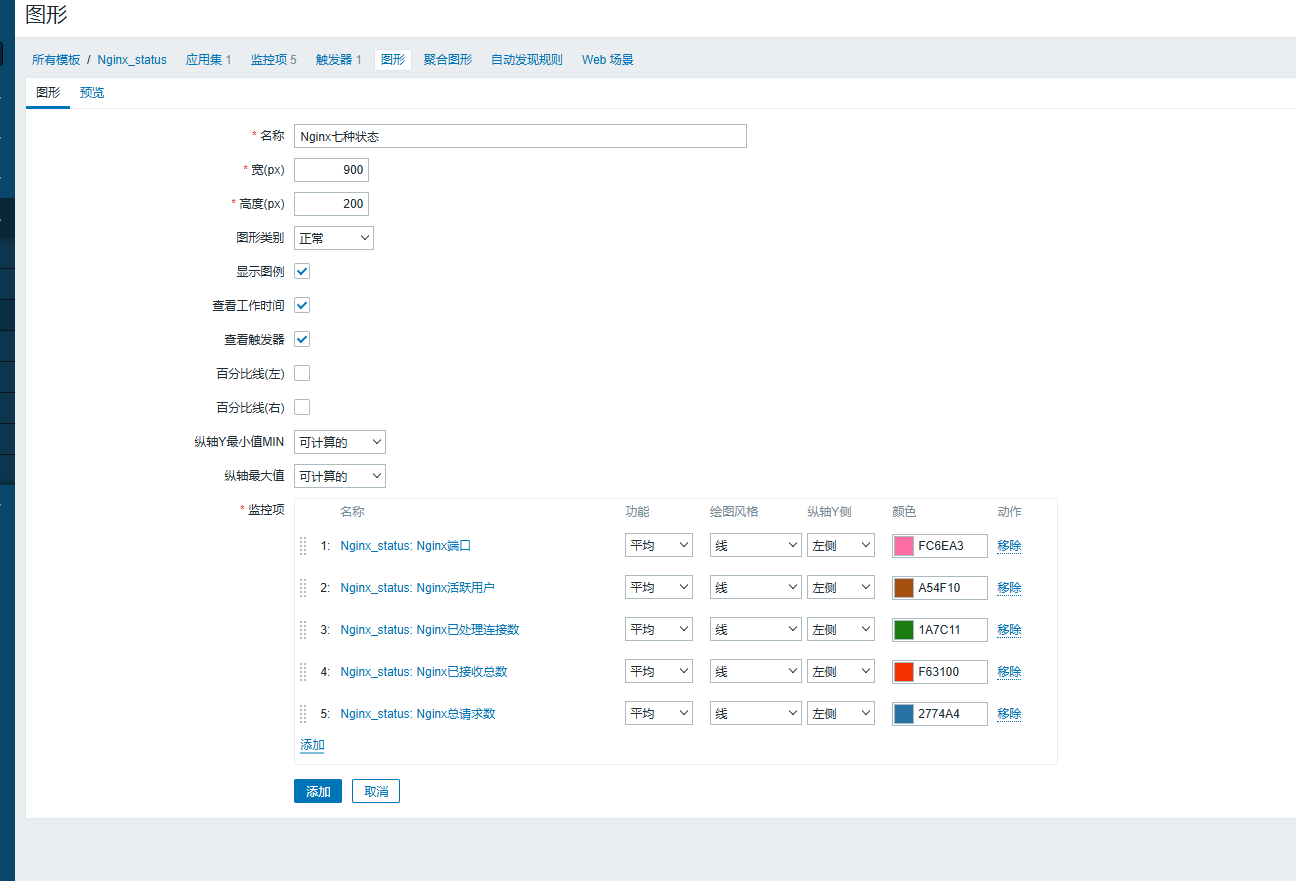
Task: Open the 功能 dropdown for Nginx已接收总数
Action: (x=659, y=672)
